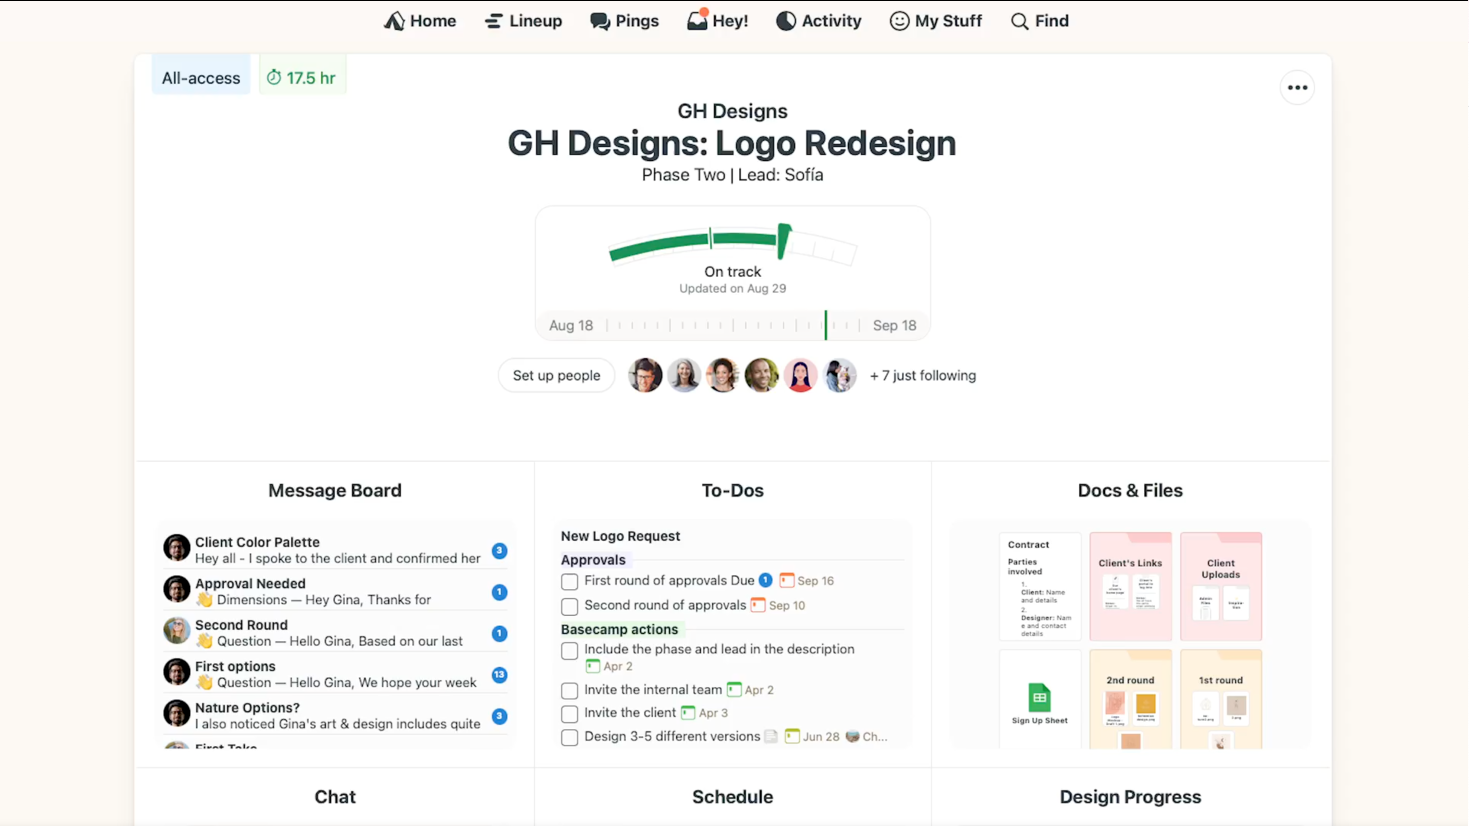The width and height of the screenshot is (1469, 826).
Task: Open the Client Uploads folder thumbnail
Action: pos(1221,587)
